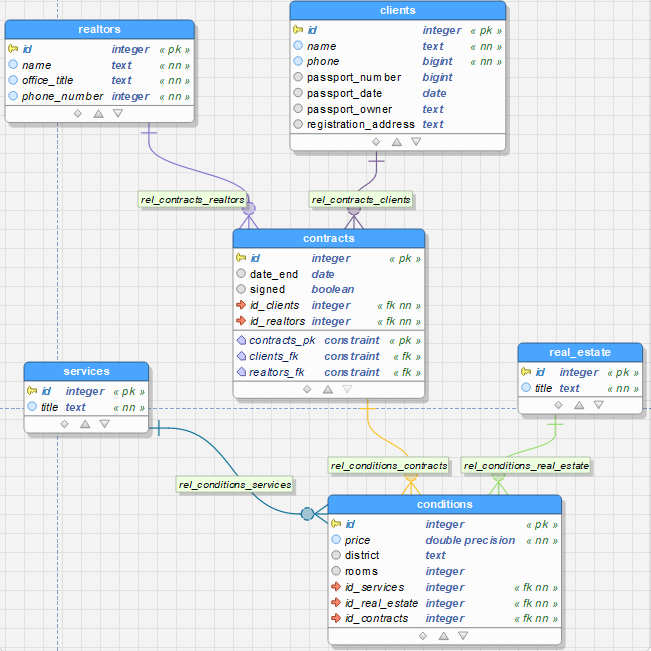The image size is (651, 651).
Task: Collapse services attributes with up triangle
Action: 85,424
